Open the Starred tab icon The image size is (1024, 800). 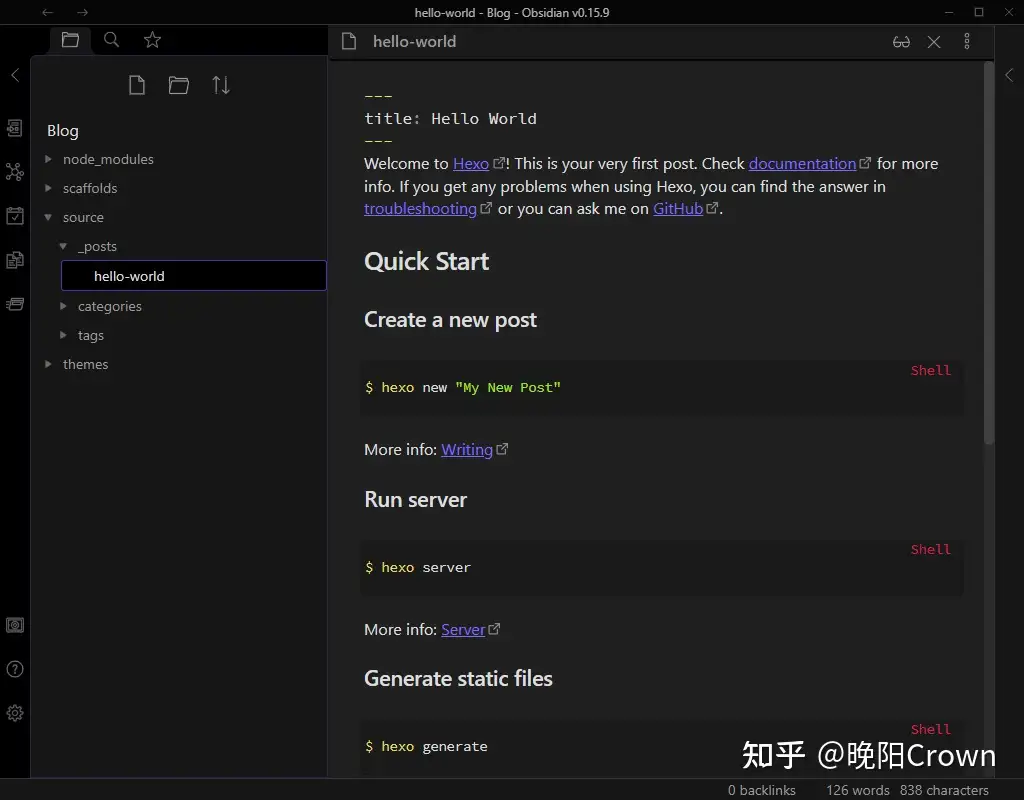pyautogui.click(x=152, y=40)
